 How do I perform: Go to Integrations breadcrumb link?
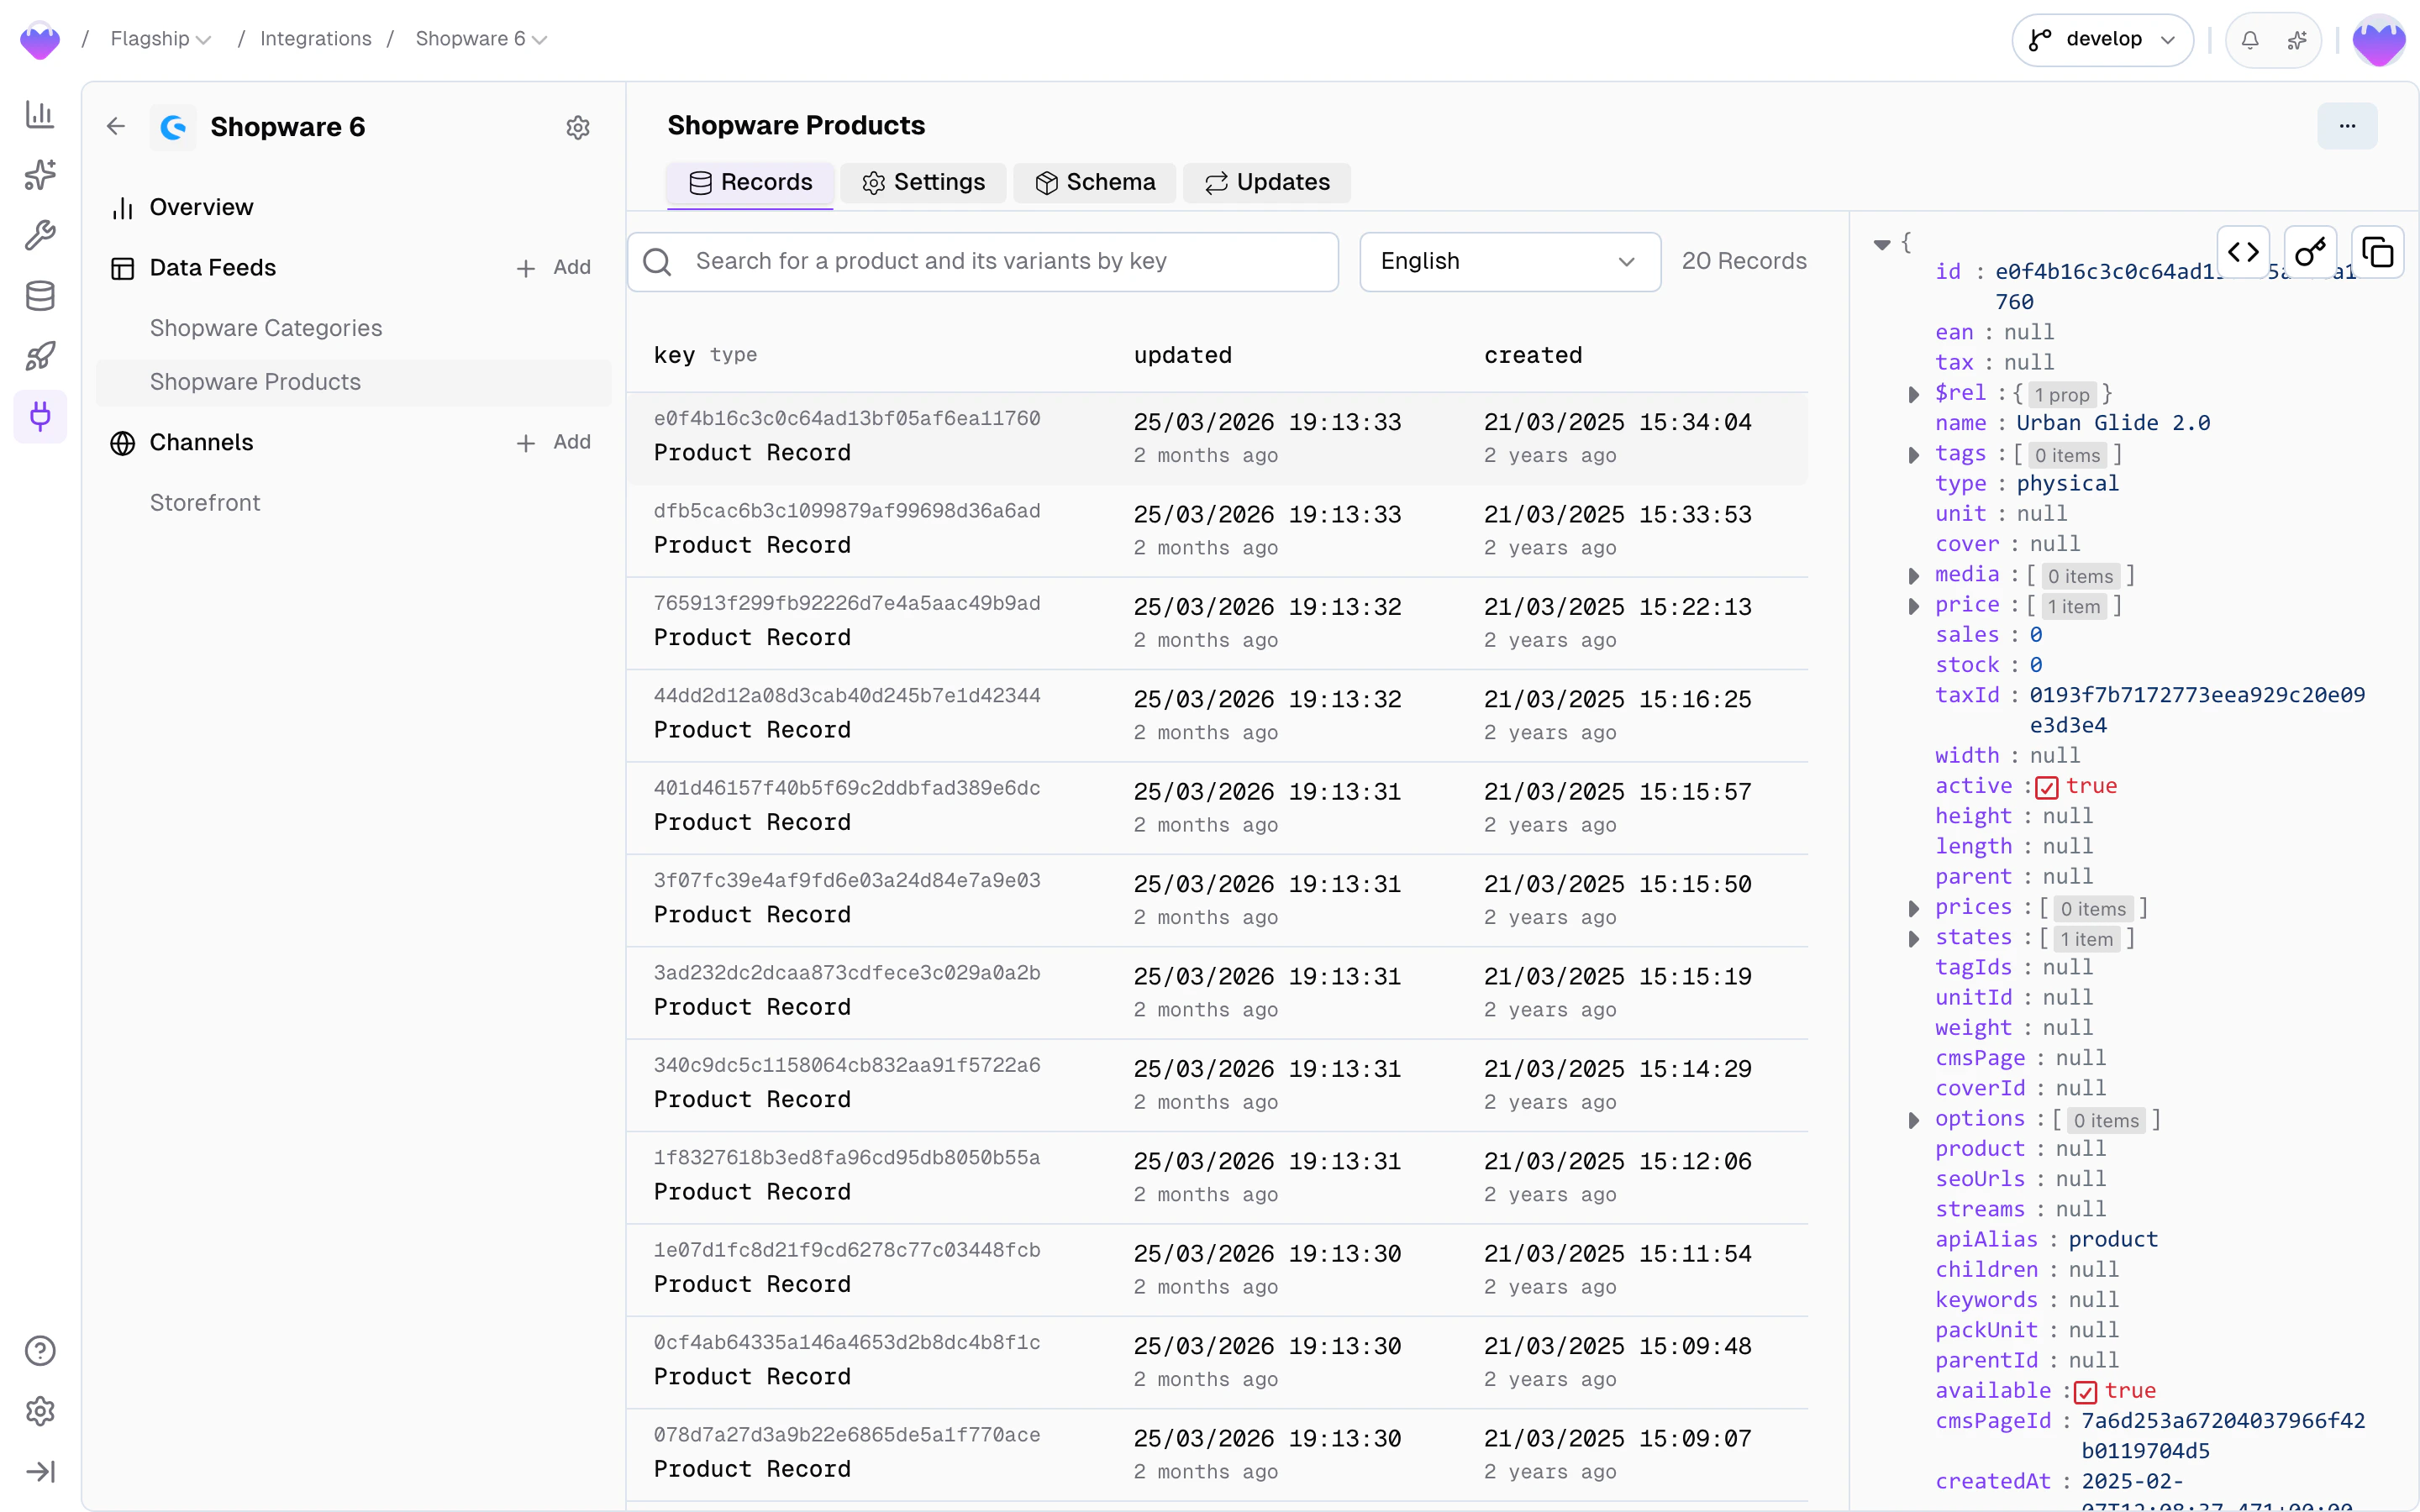pos(315,39)
